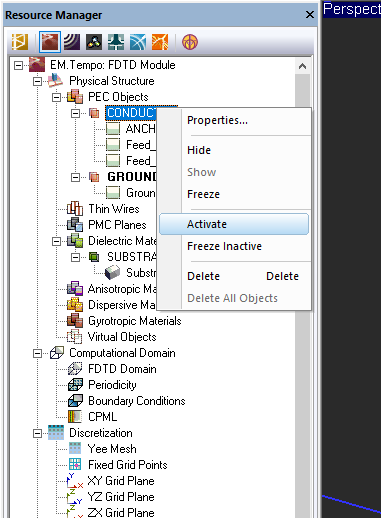Select Boundary Conditions in the tree
This screenshot has width=381, height=518.
pyautogui.click(x=137, y=401)
